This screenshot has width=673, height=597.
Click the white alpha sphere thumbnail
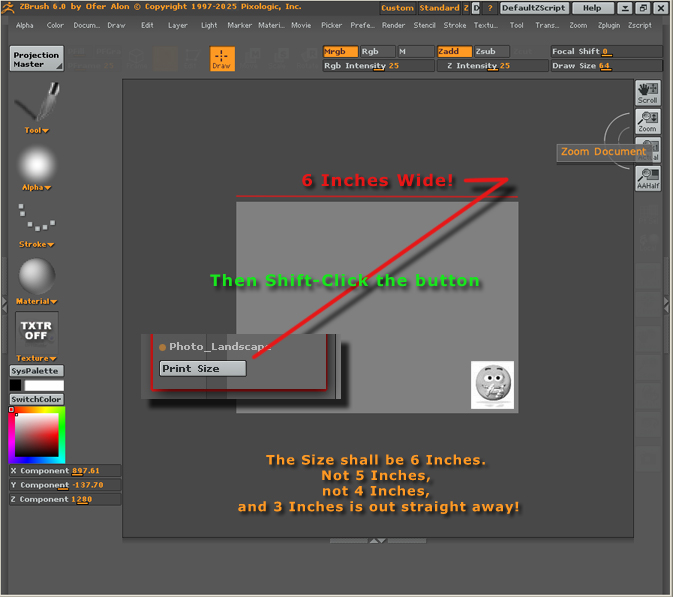[37, 164]
